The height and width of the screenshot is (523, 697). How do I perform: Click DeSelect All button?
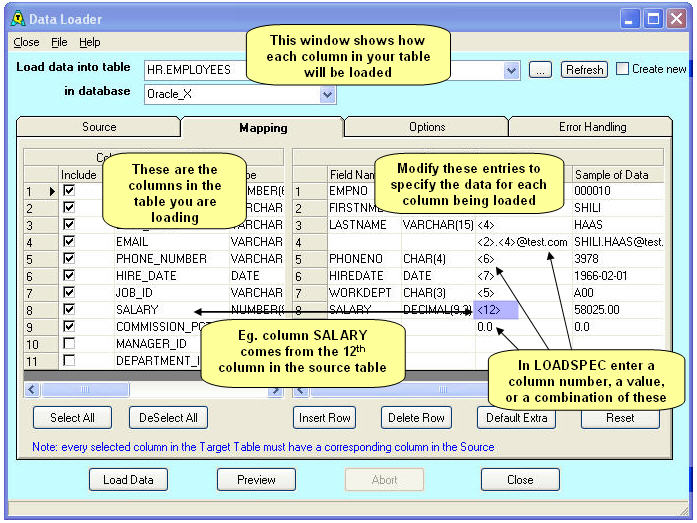pyautogui.click(x=168, y=418)
